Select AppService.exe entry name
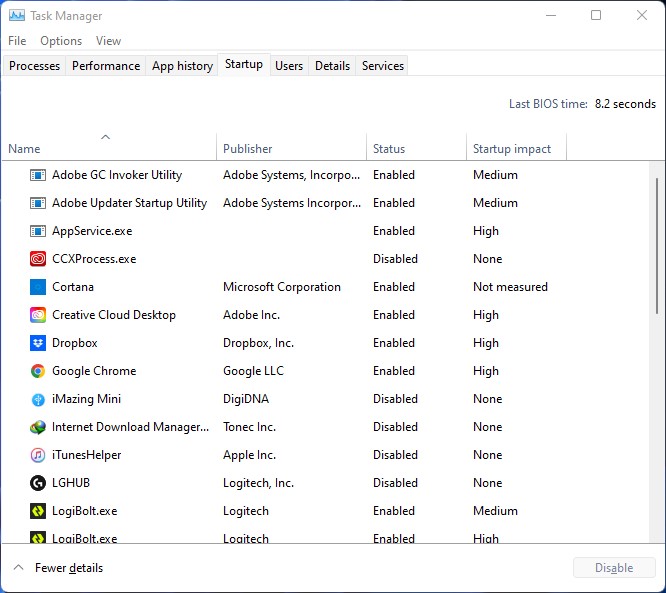This screenshot has width=666, height=593. coord(92,231)
